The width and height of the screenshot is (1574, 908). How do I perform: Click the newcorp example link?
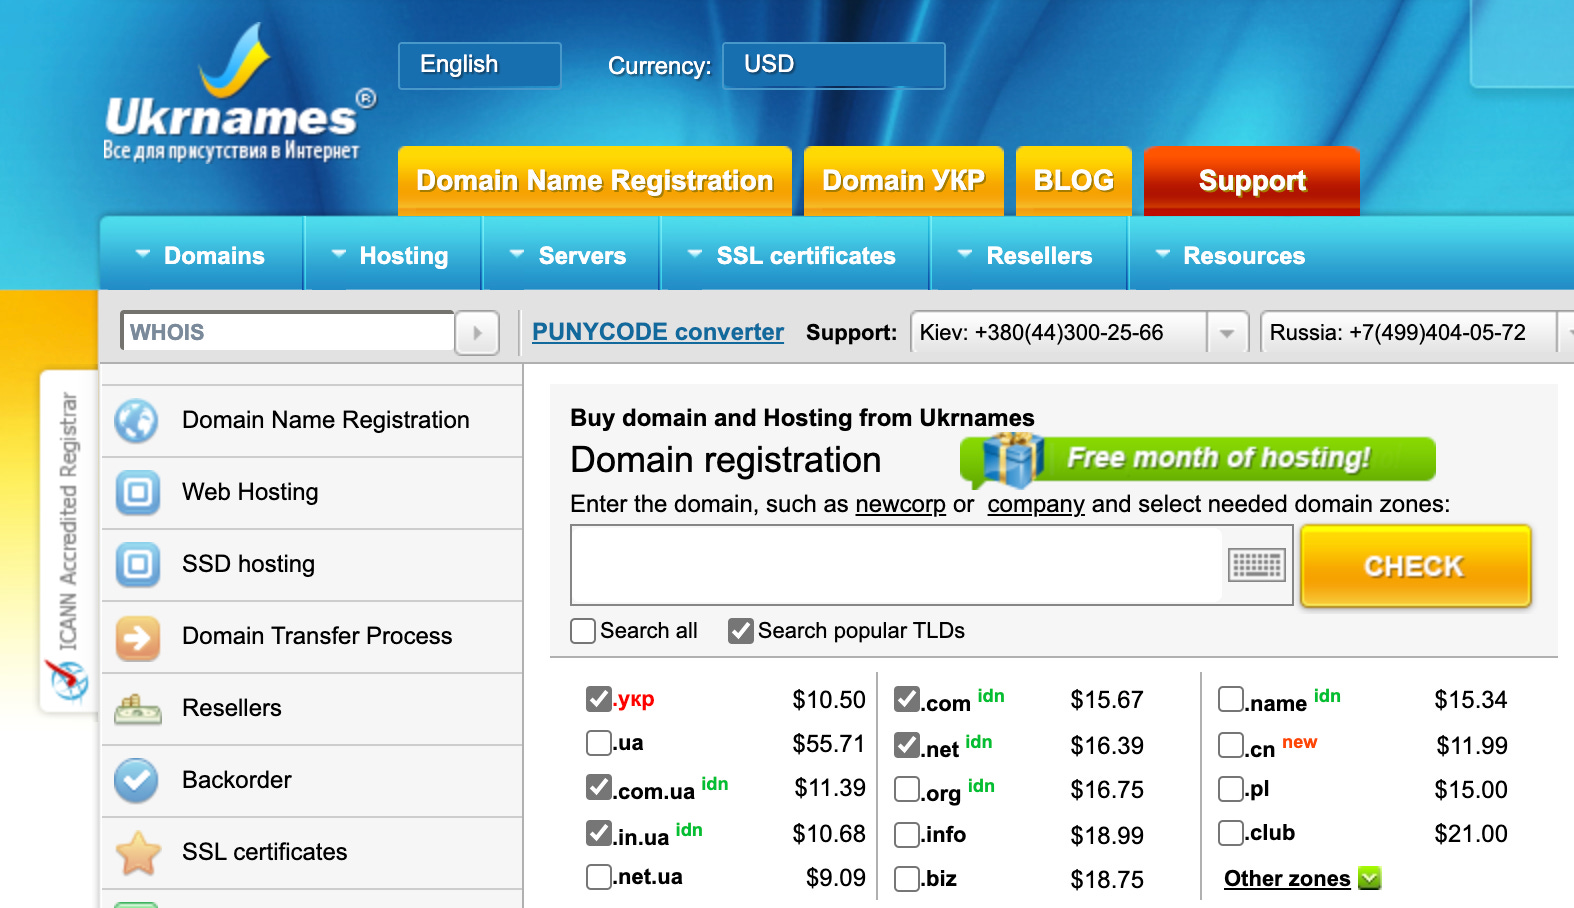(900, 504)
